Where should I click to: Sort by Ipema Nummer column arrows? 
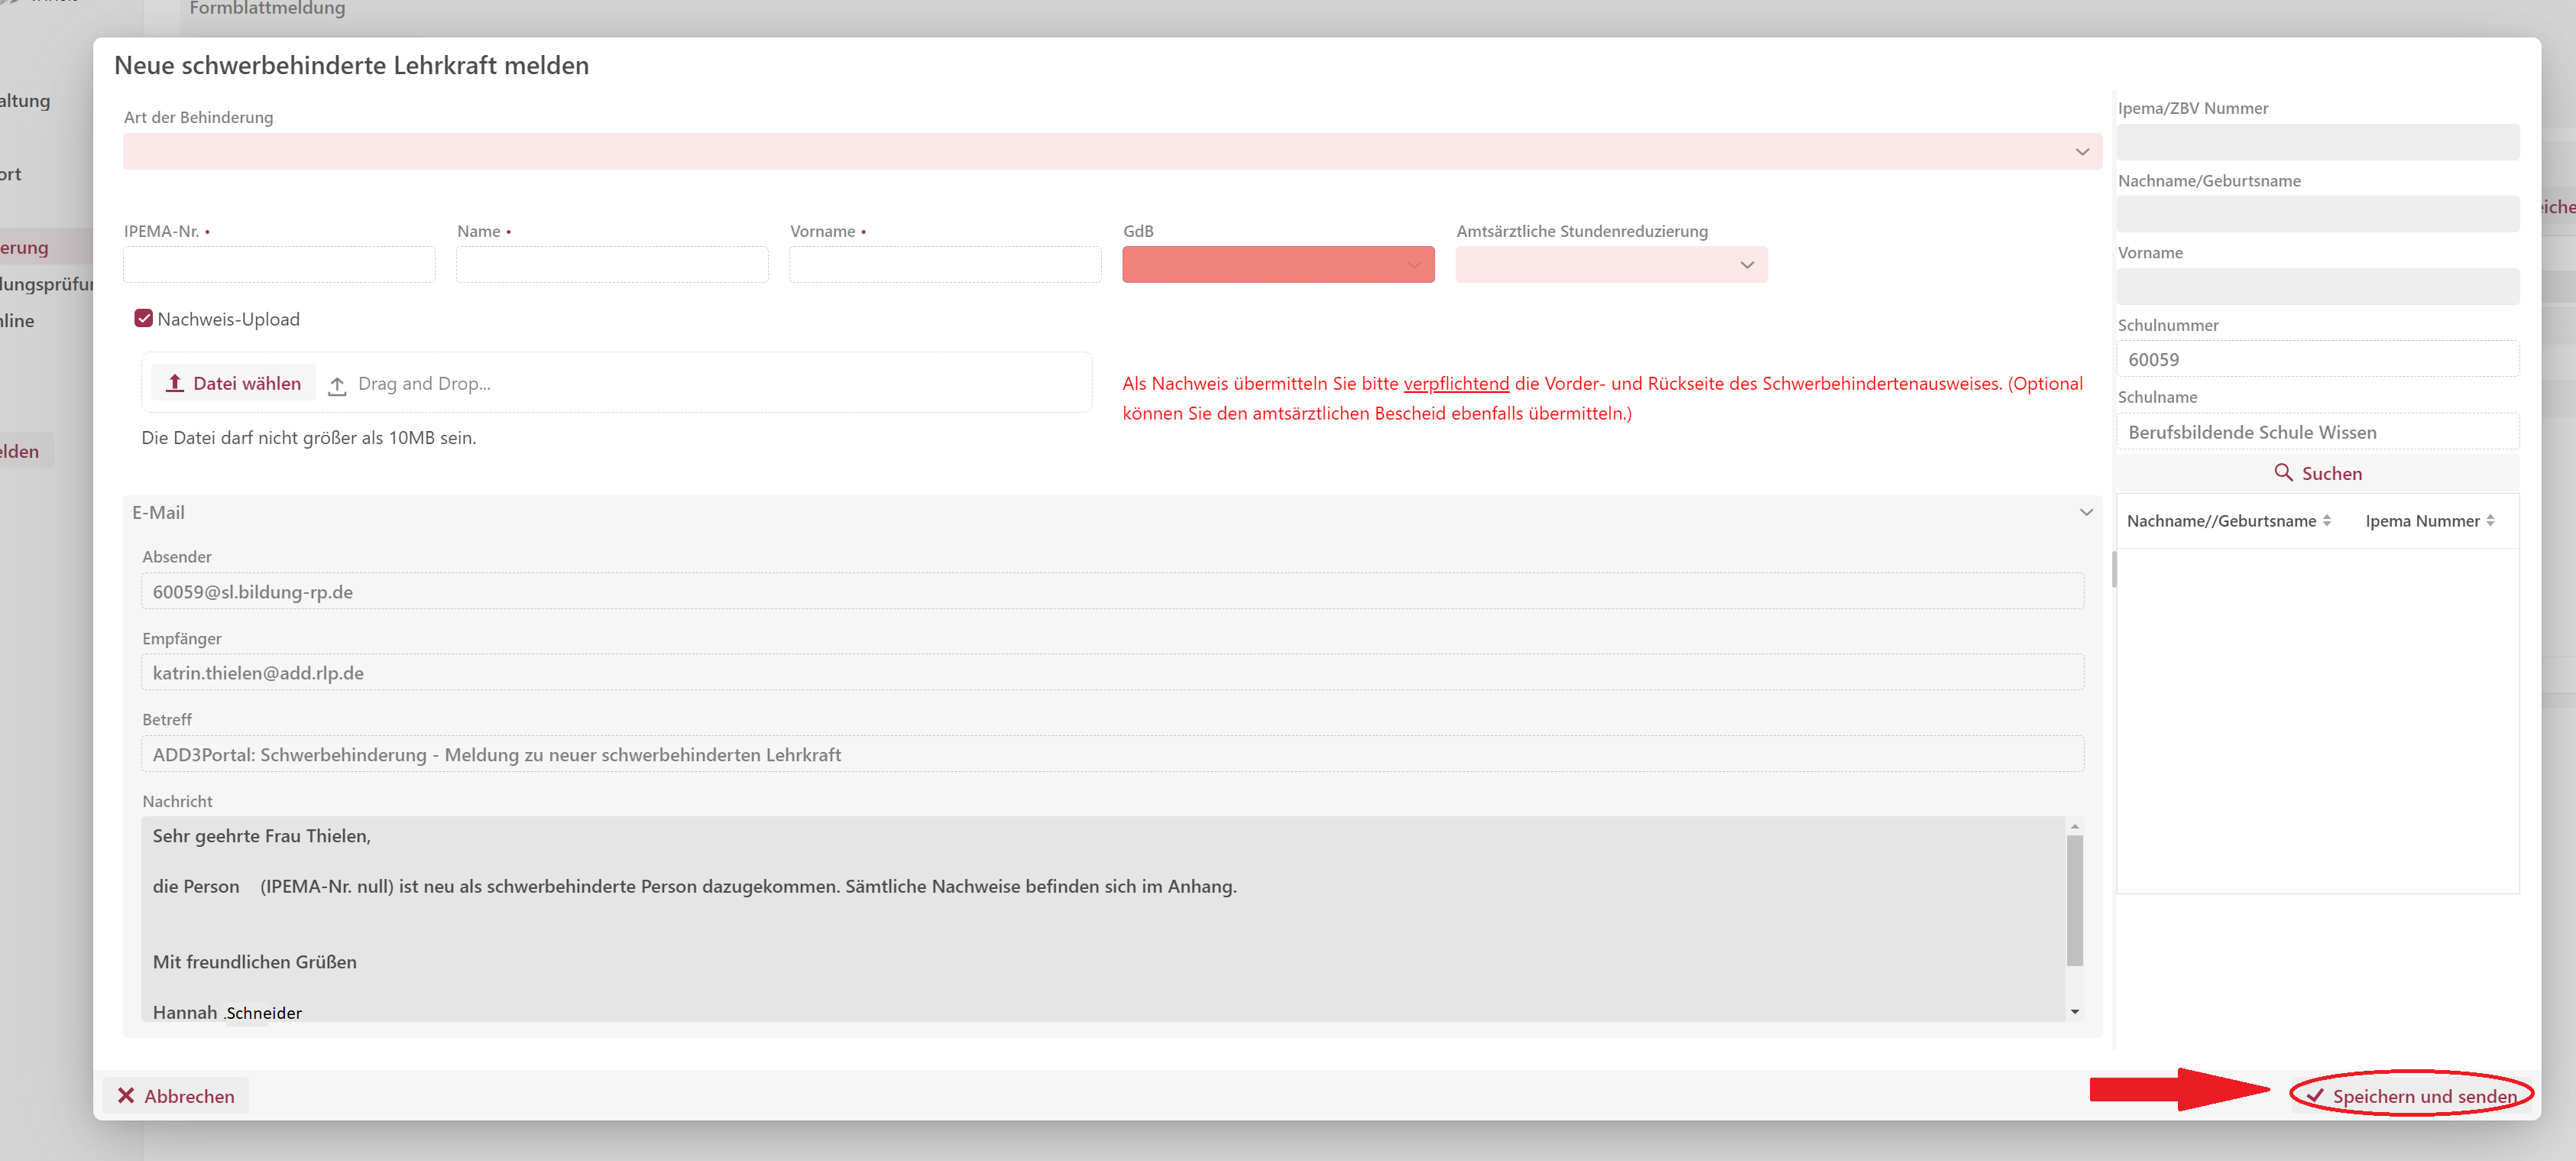tap(2490, 521)
